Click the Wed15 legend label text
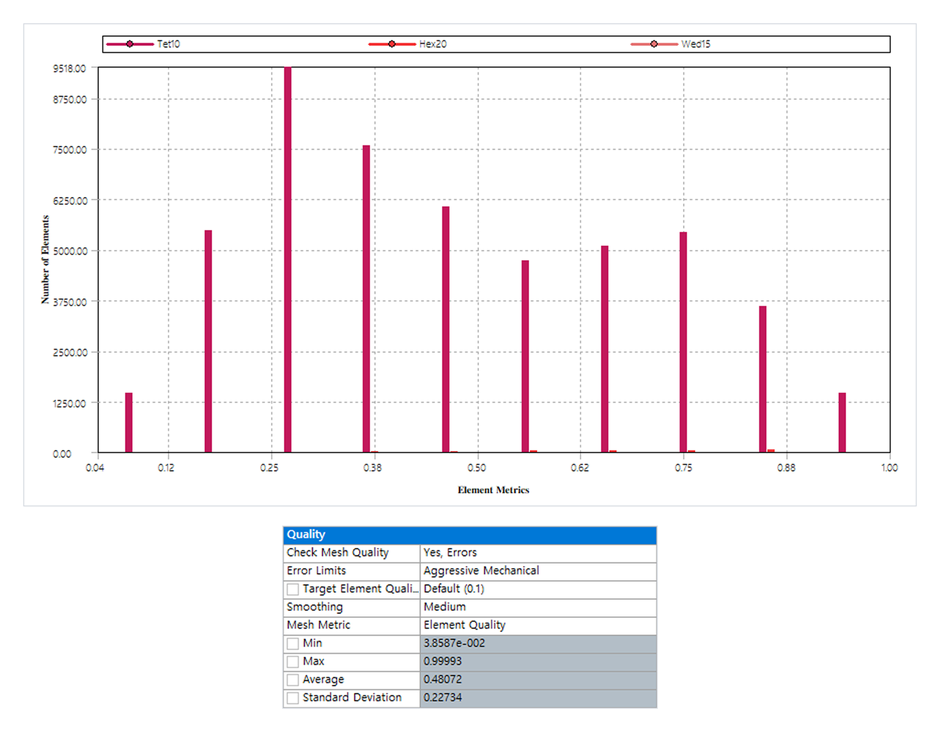The height and width of the screenshot is (732, 940). tap(695, 44)
